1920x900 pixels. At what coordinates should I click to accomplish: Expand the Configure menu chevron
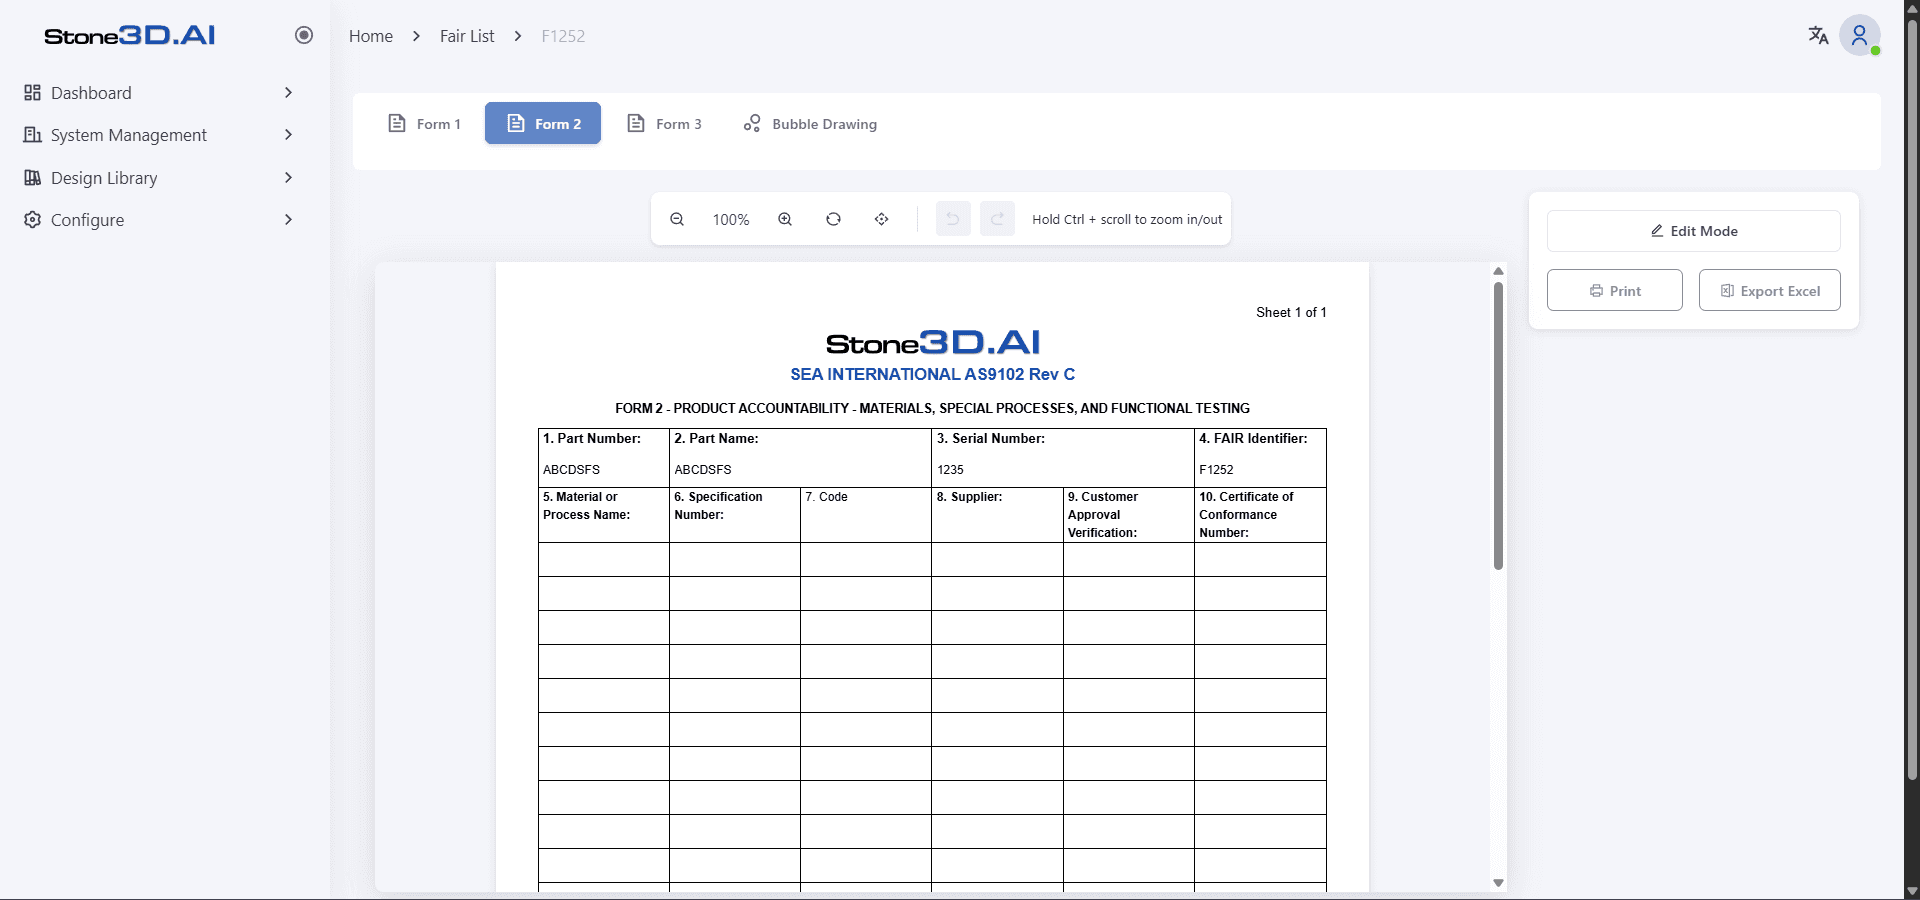(288, 220)
